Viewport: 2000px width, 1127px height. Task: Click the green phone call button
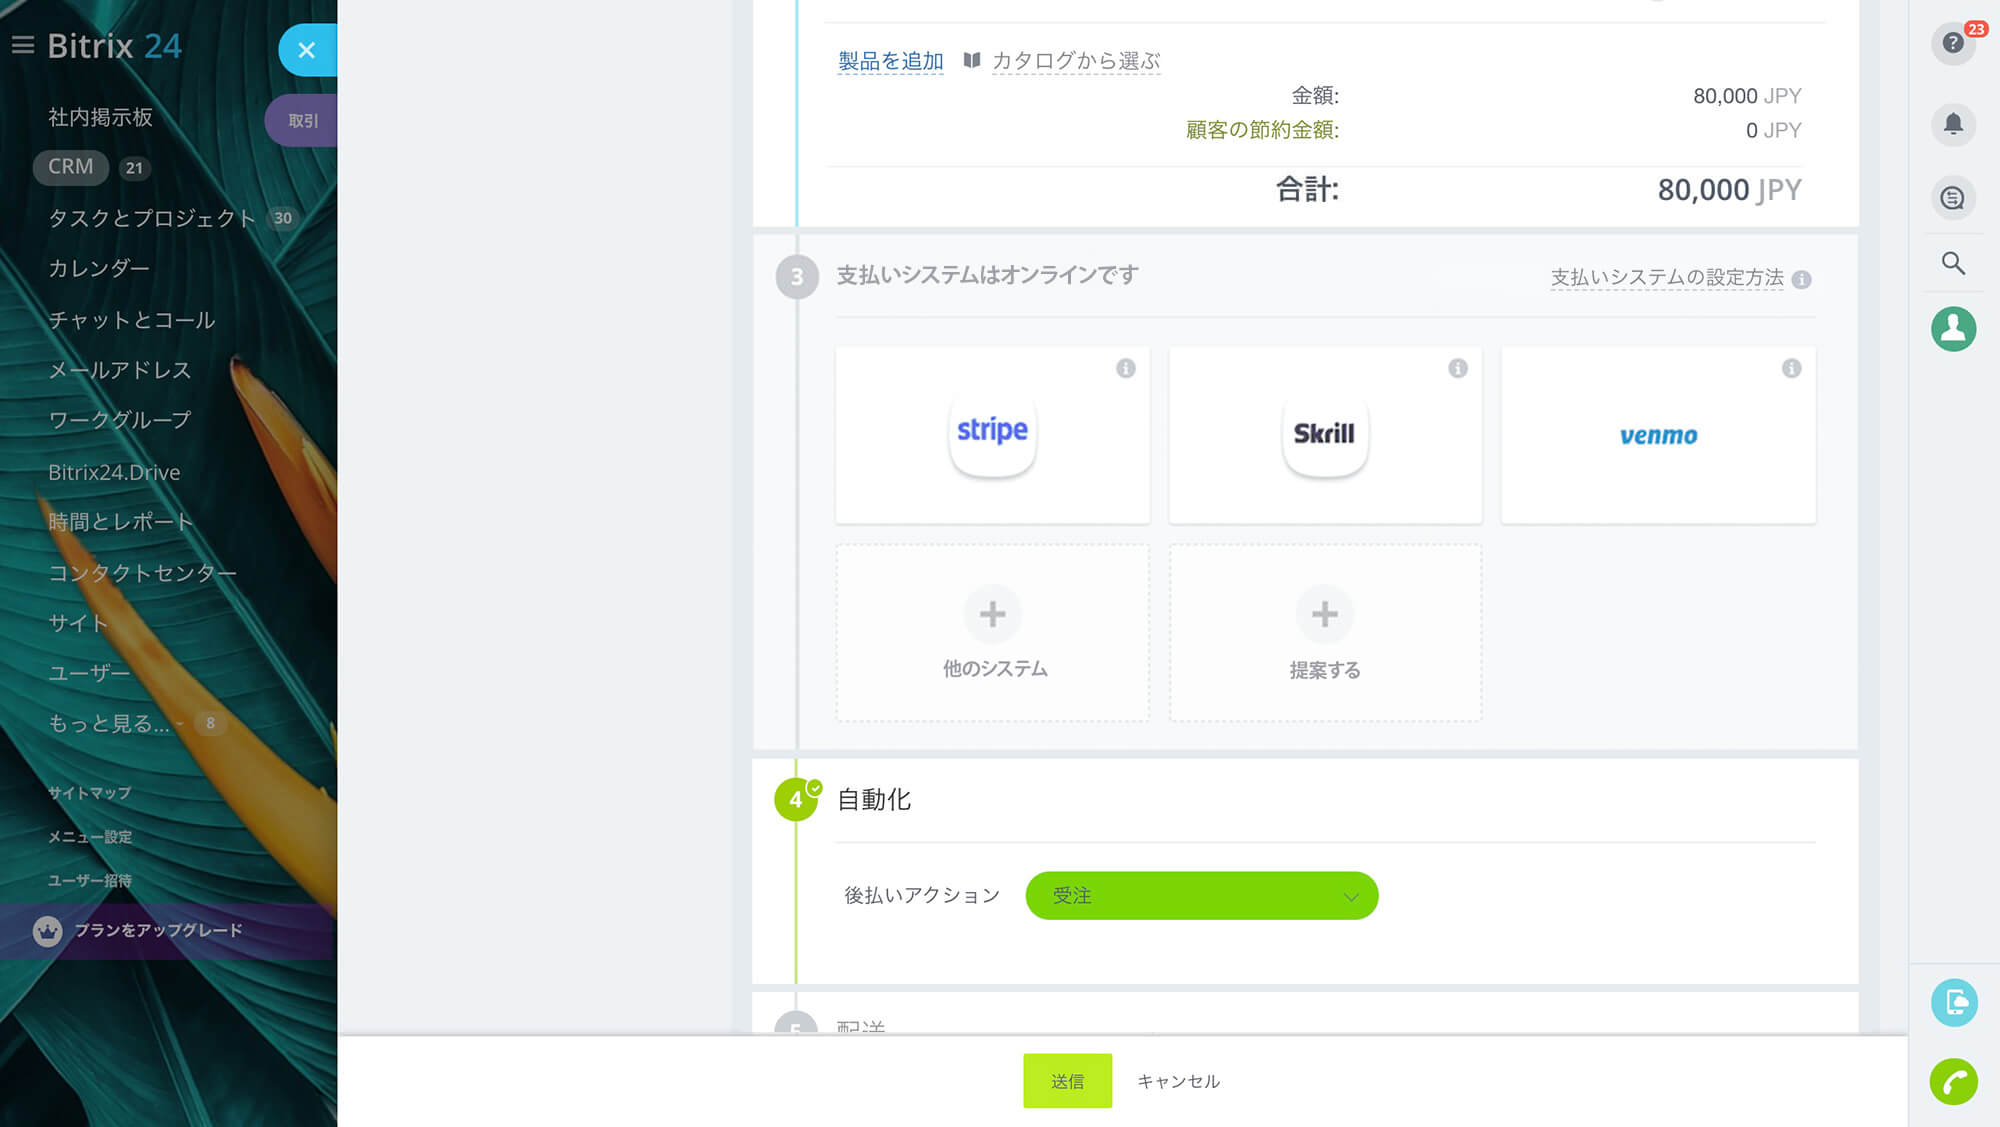(1954, 1081)
